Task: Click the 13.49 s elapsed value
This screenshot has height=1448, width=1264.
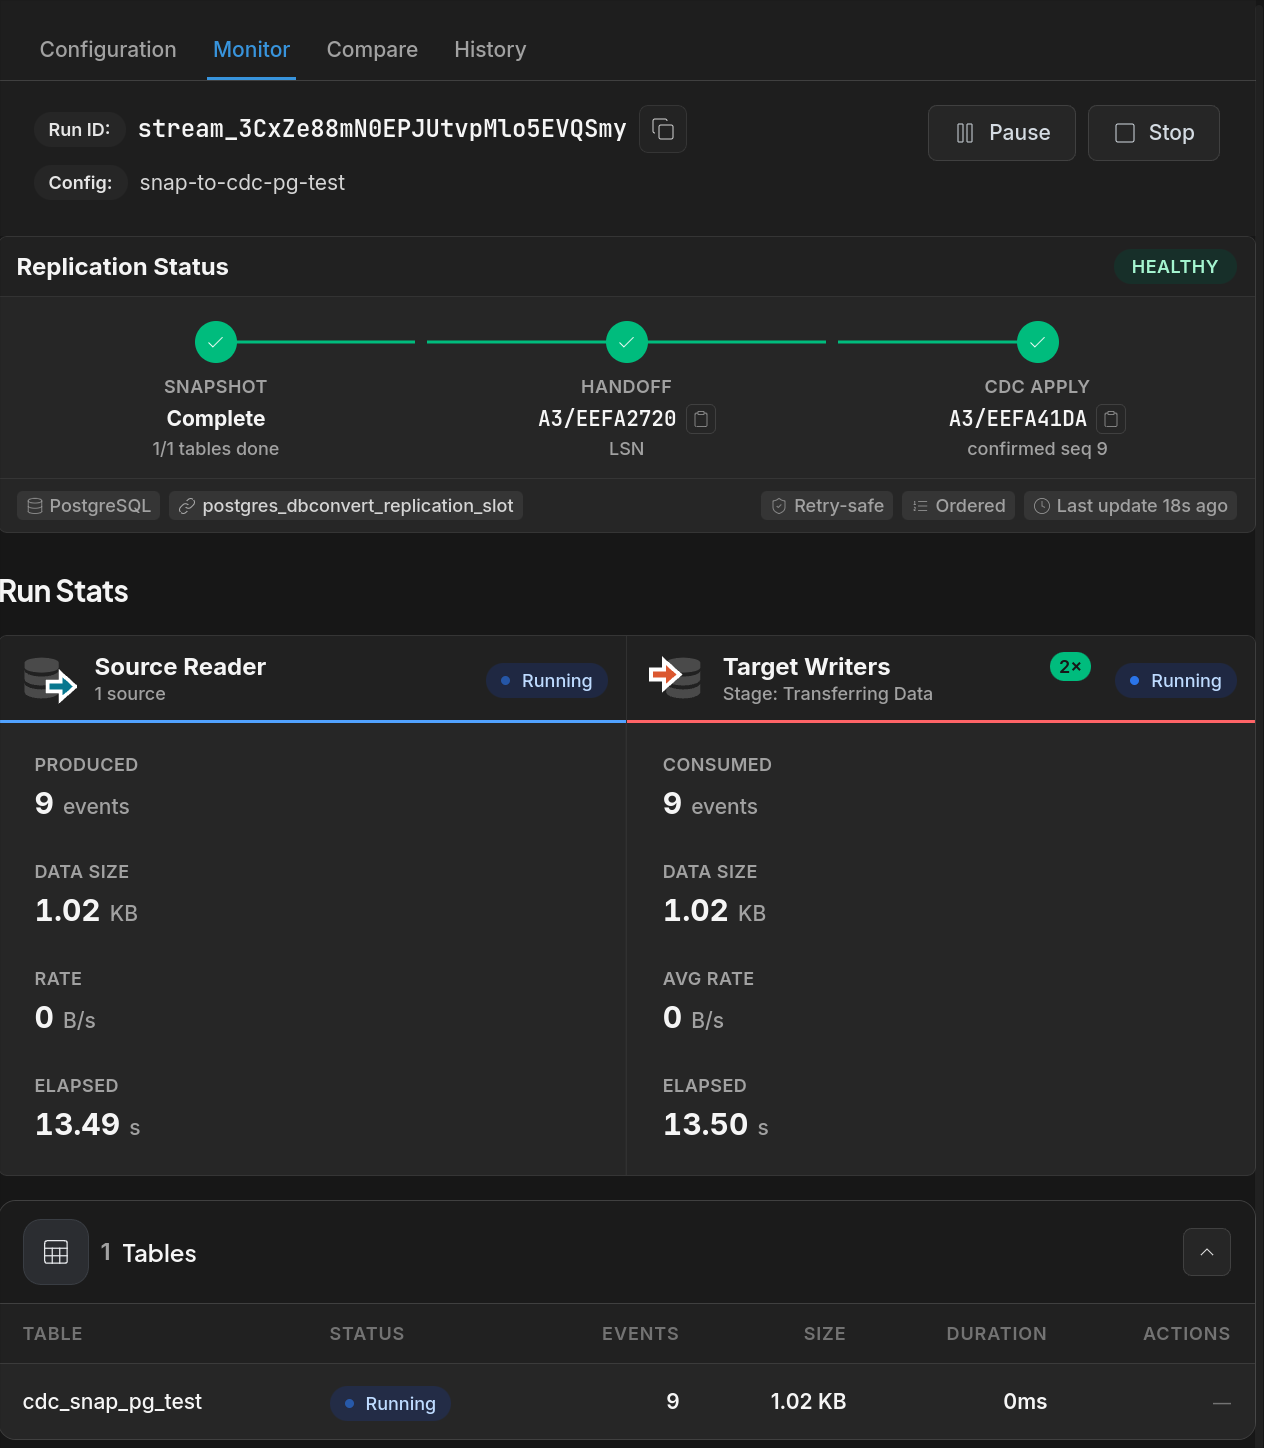Action: 88,1125
